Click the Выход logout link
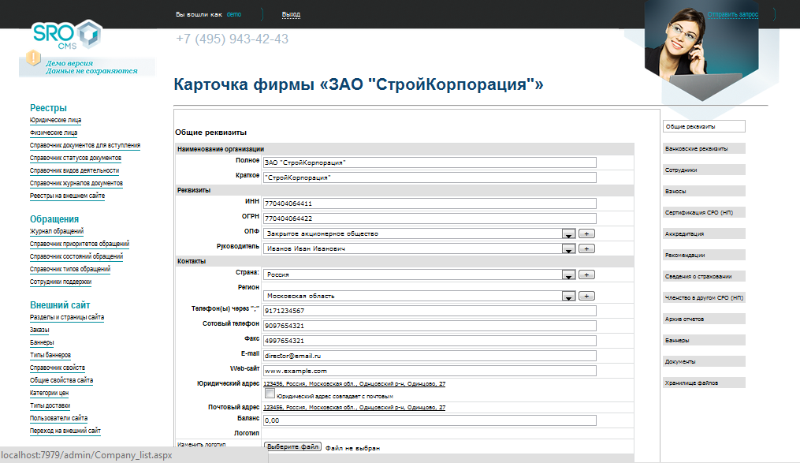The height and width of the screenshot is (463, 800). point(291,15)
